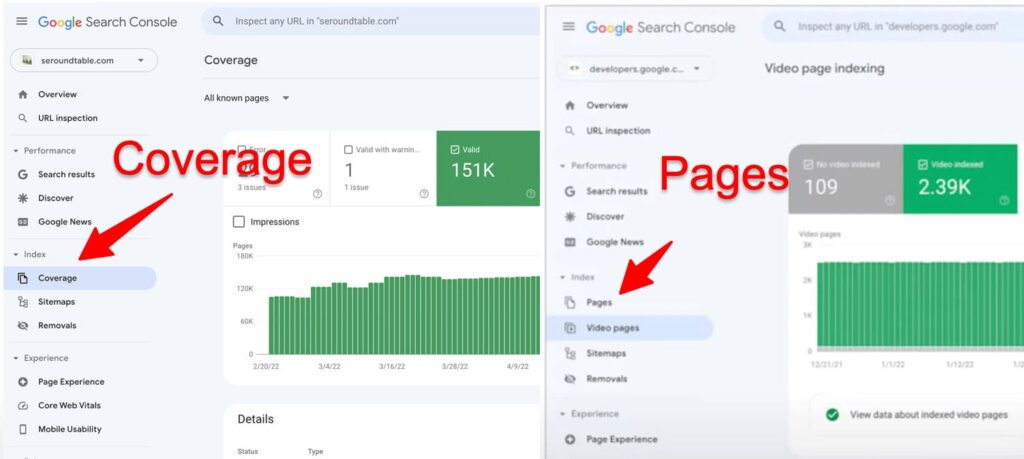Click Removals icon in right console
This screenshot has width=1024, height=459.
click(x=569, y=379)
